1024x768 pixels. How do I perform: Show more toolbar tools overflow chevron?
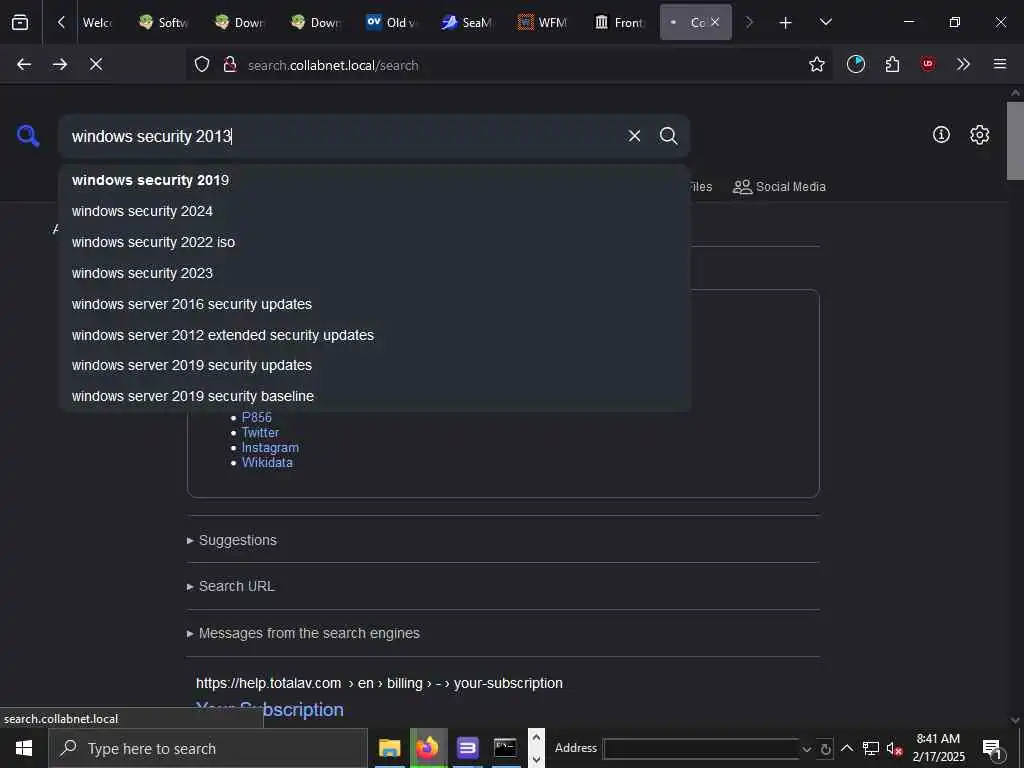pos(963,64)
